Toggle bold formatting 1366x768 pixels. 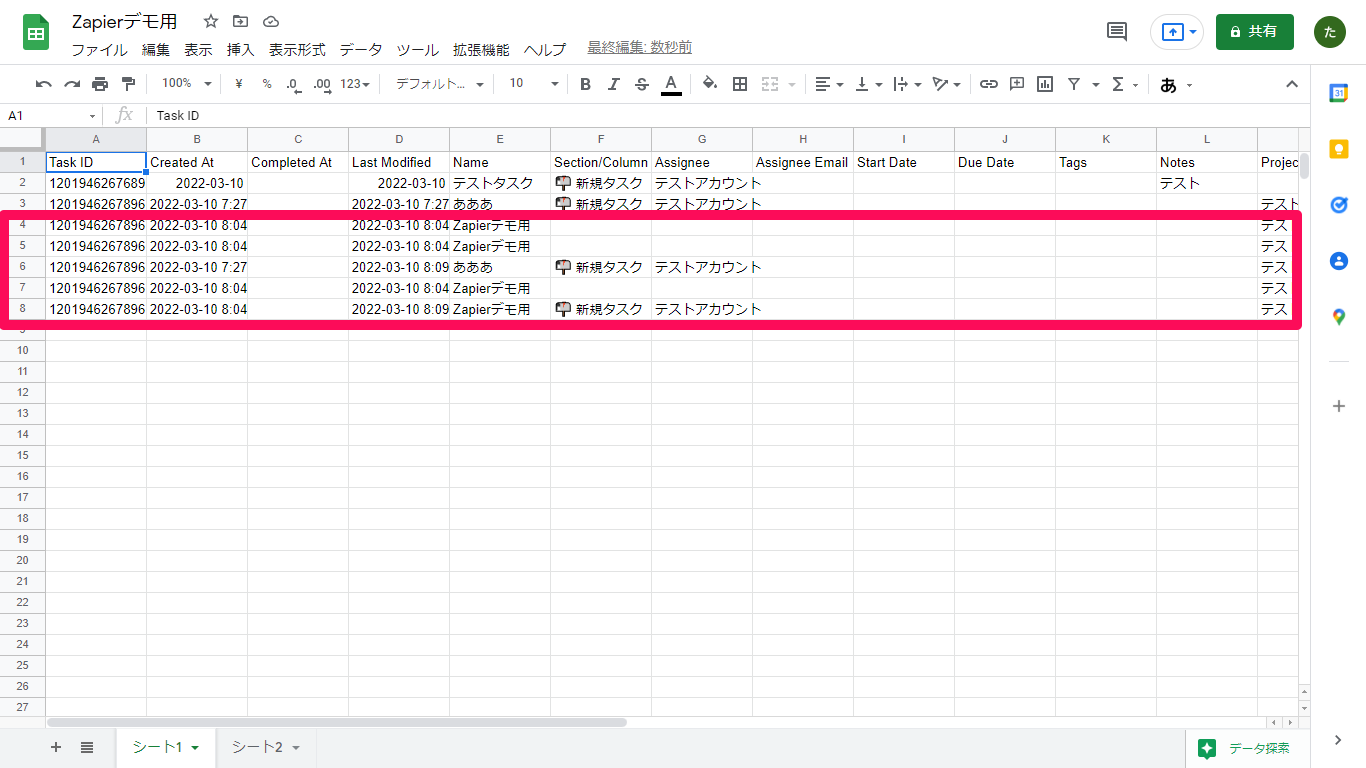coord(586,84)
